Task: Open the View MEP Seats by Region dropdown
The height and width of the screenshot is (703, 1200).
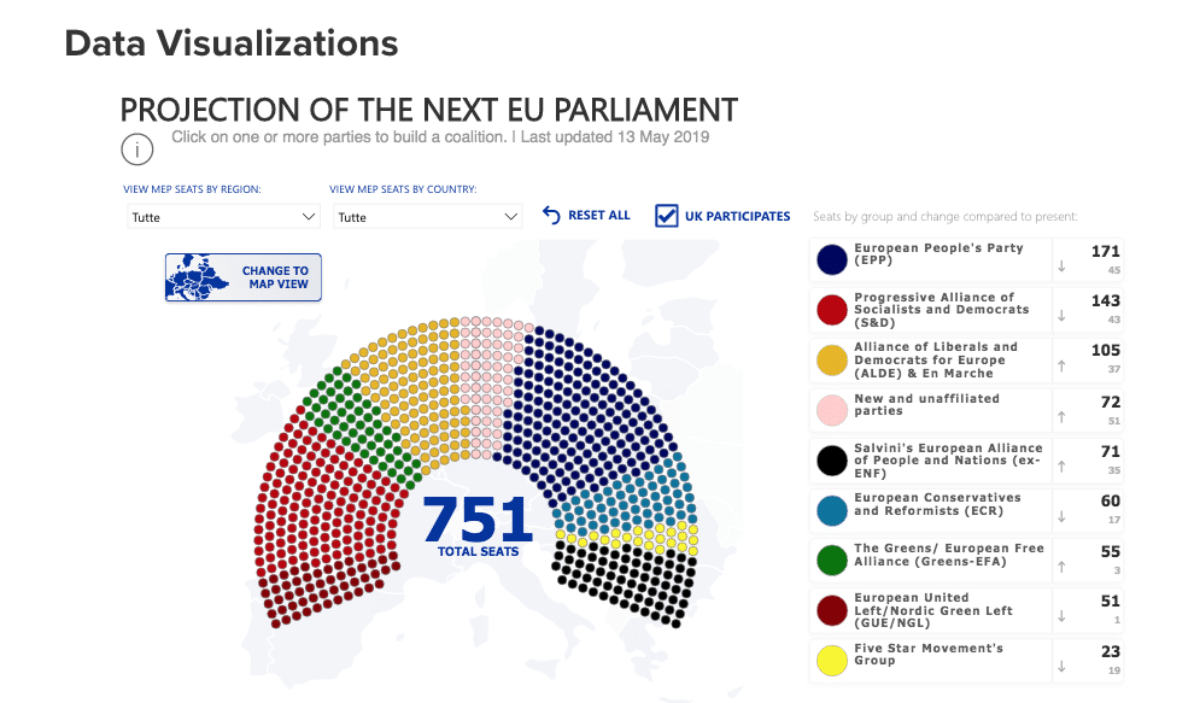Action: (223, 217)
